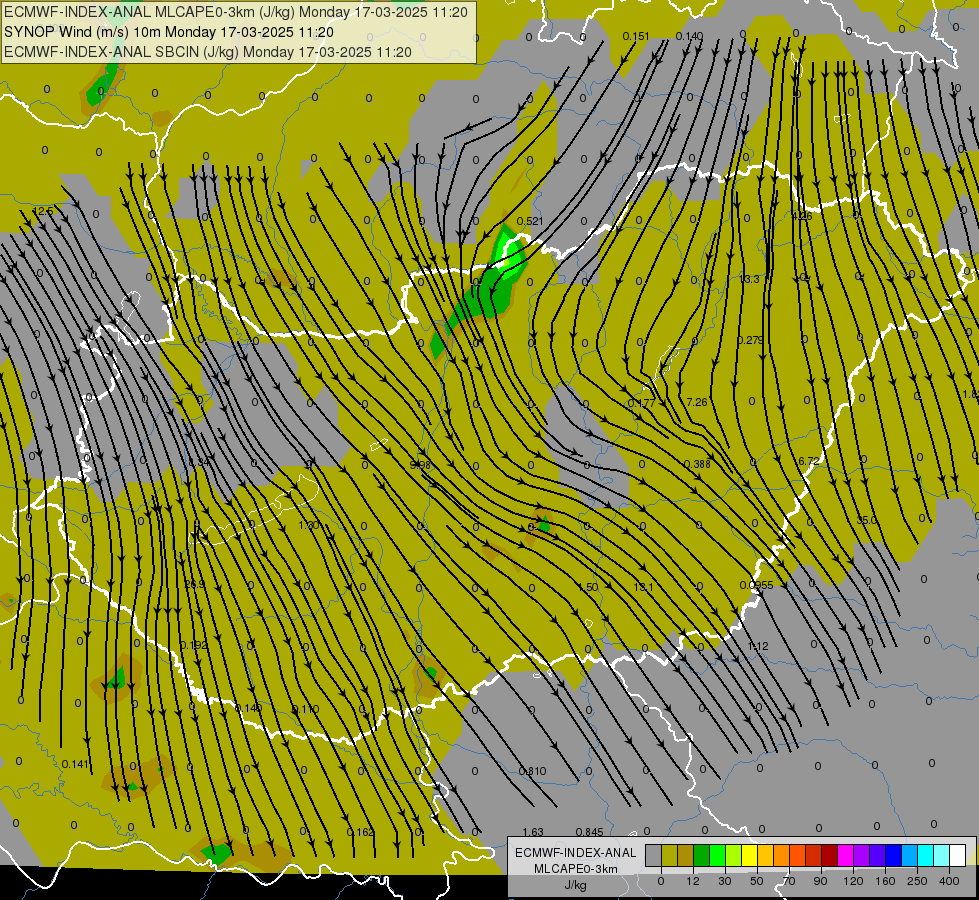Click the J/kg unit label in legend
This screenshot has width=979, height=900.
(x=576, y=885)
